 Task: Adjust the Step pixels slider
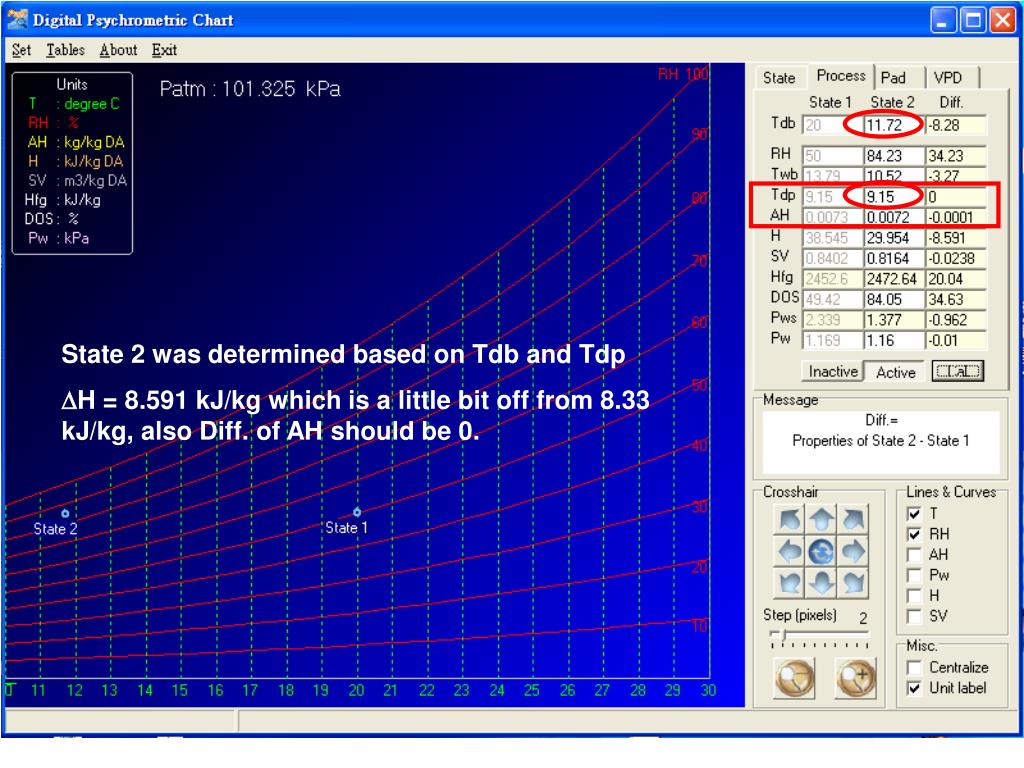point(784,635)
